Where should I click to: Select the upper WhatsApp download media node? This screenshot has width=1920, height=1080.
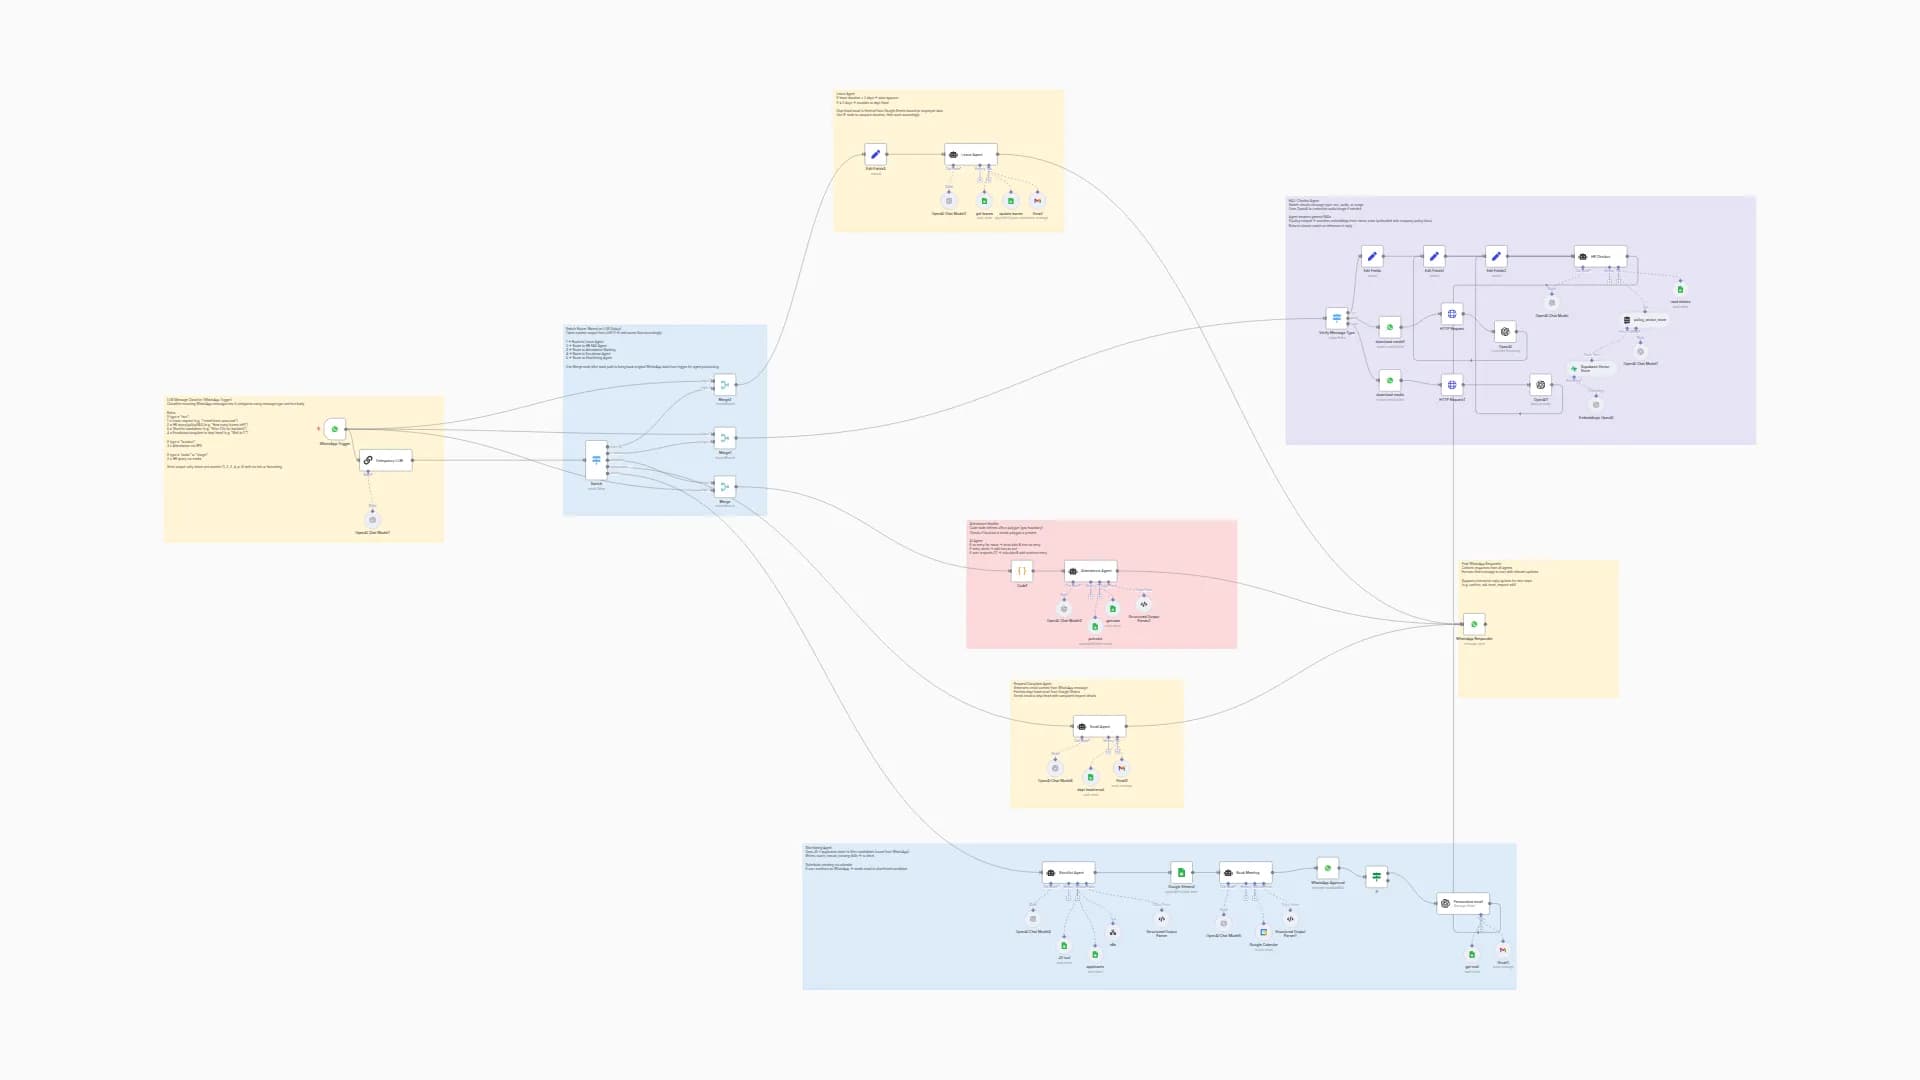point(1390,327)
